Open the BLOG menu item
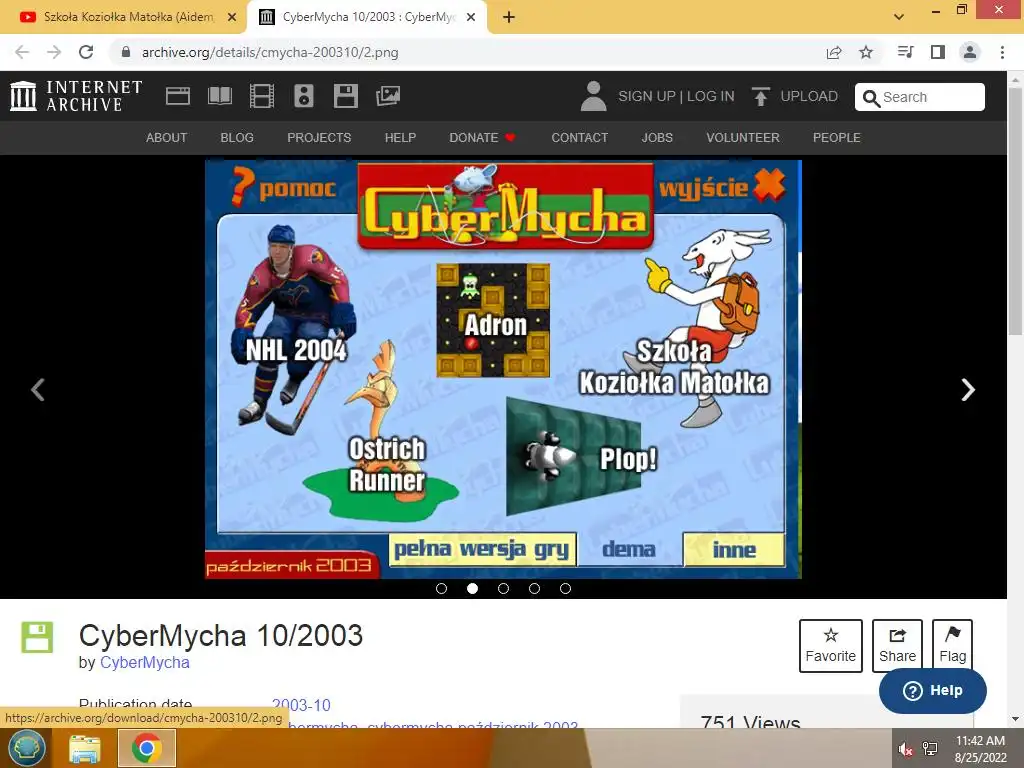 tap(237, 138)
